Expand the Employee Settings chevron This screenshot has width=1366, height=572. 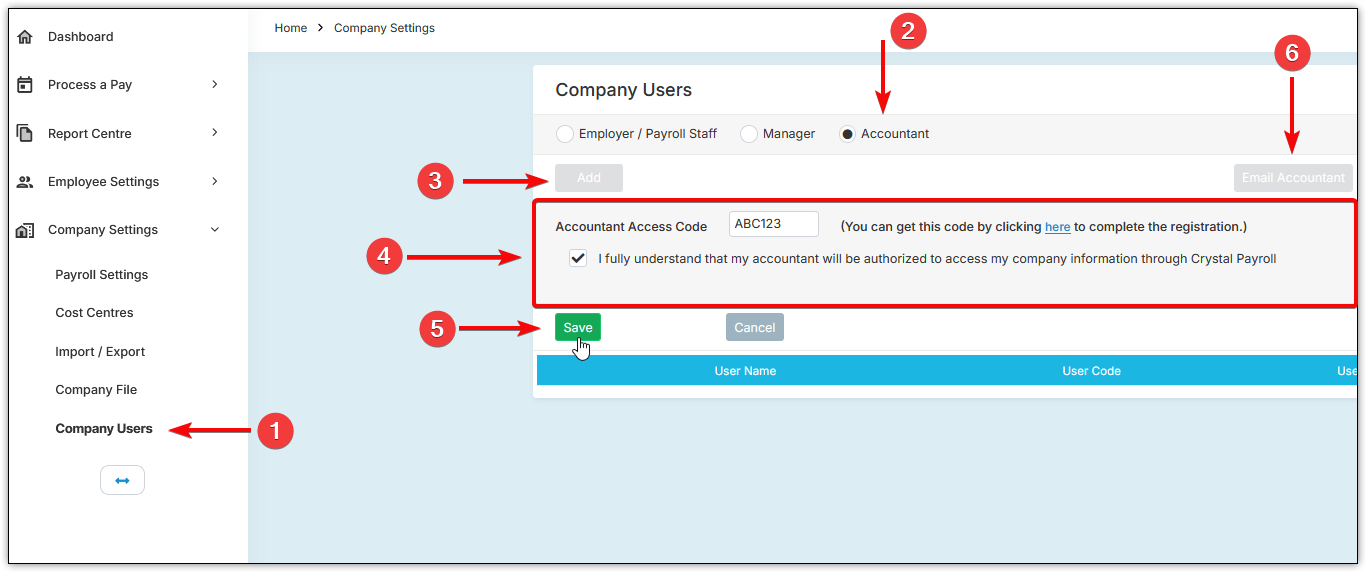(x=214, y=181)
